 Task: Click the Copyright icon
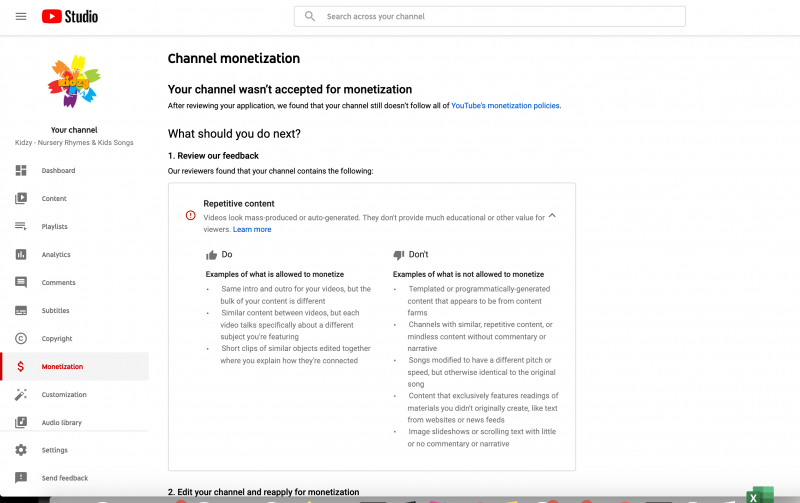(21, 339)
